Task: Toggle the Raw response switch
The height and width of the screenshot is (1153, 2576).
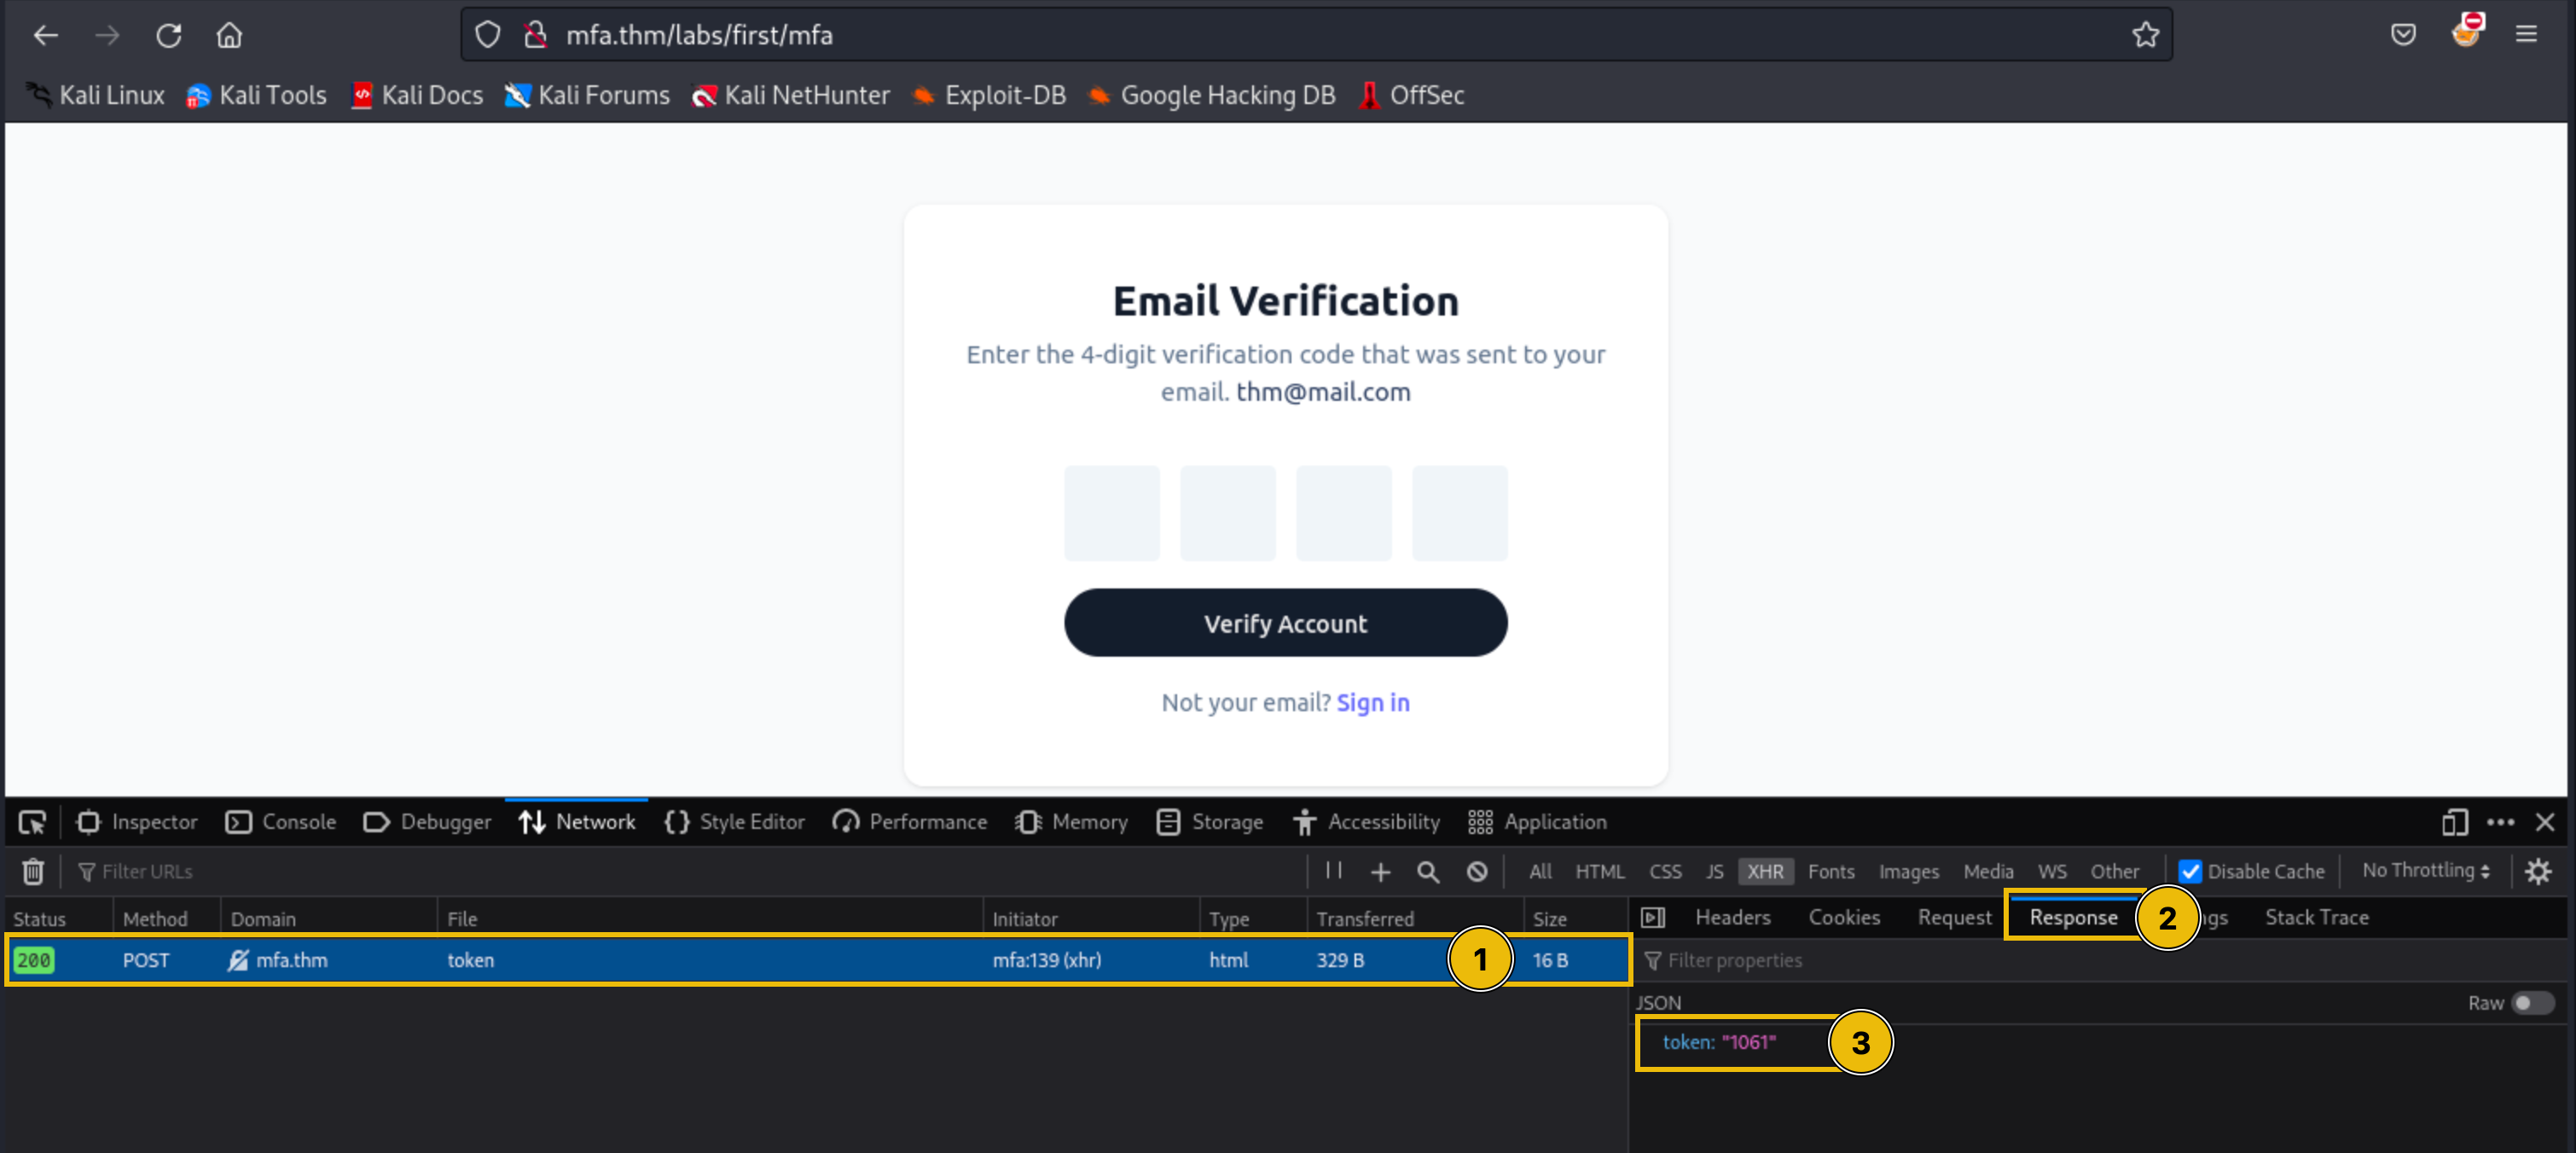Action: (2532, 1002)
